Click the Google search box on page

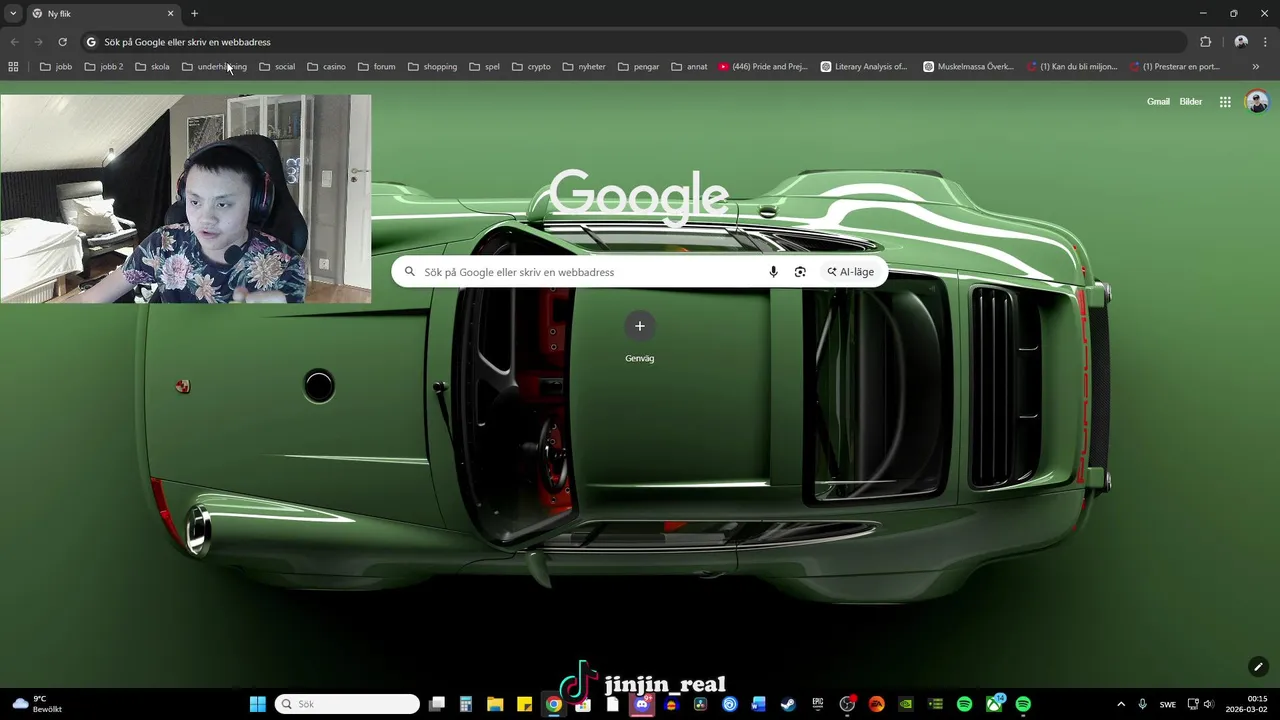click(640, 272)
